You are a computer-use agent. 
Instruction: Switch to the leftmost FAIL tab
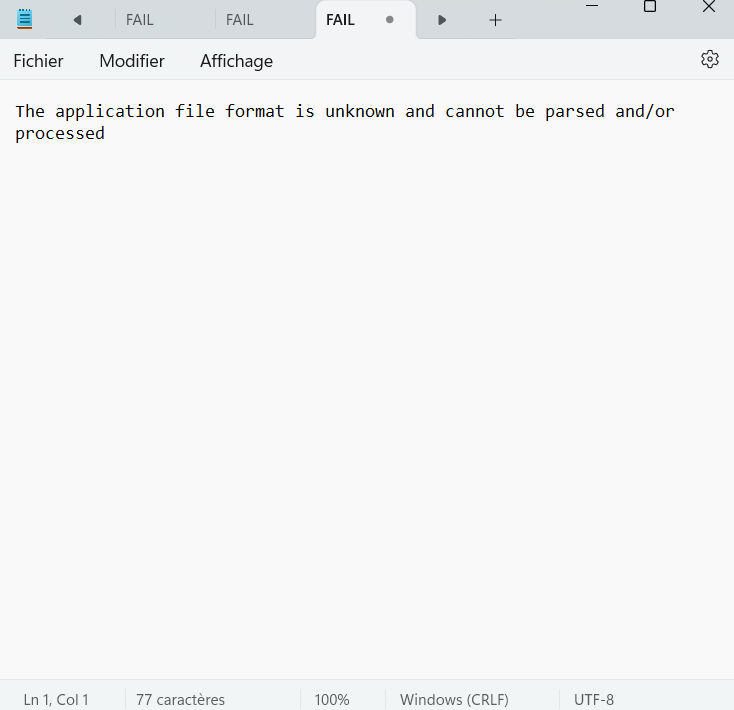pyautogui.click(x=140, y=20)
